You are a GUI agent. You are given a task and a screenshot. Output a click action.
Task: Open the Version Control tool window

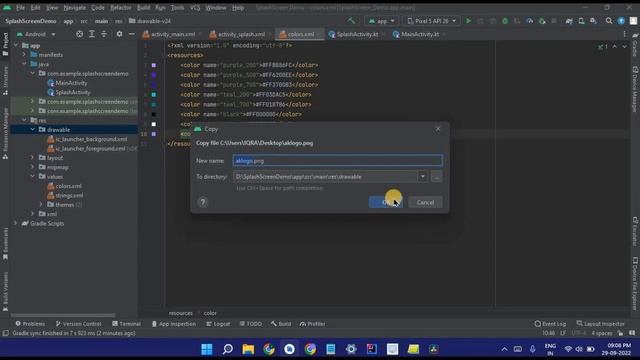point(78,324)
